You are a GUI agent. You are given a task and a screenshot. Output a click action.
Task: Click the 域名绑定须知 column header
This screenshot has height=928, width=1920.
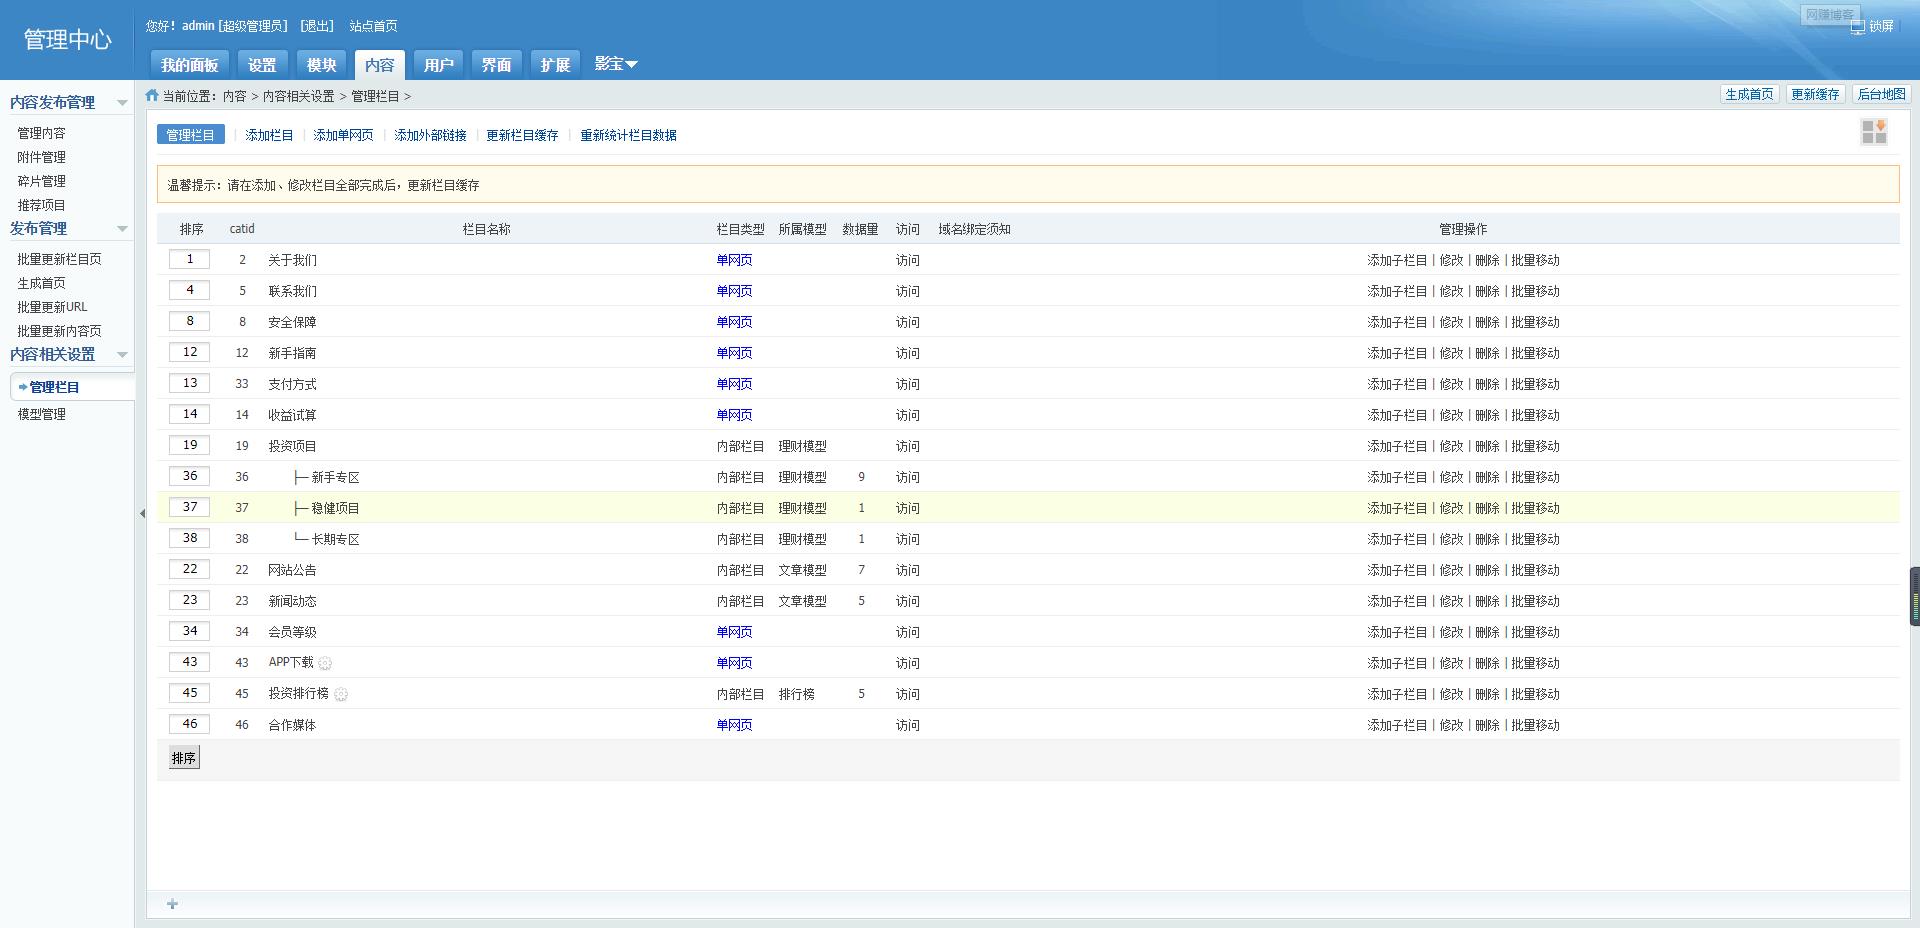click(x=974, y=229)
